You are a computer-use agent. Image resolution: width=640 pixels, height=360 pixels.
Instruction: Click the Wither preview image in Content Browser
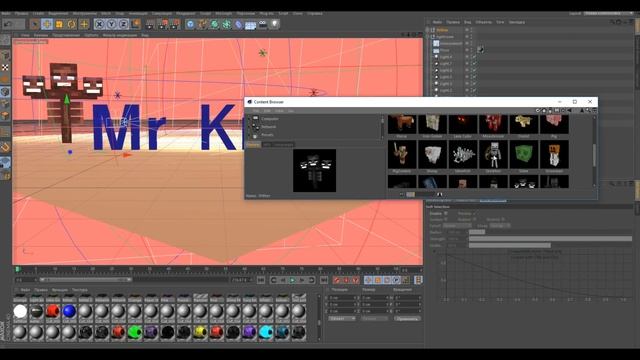click(x=314, y=170)
